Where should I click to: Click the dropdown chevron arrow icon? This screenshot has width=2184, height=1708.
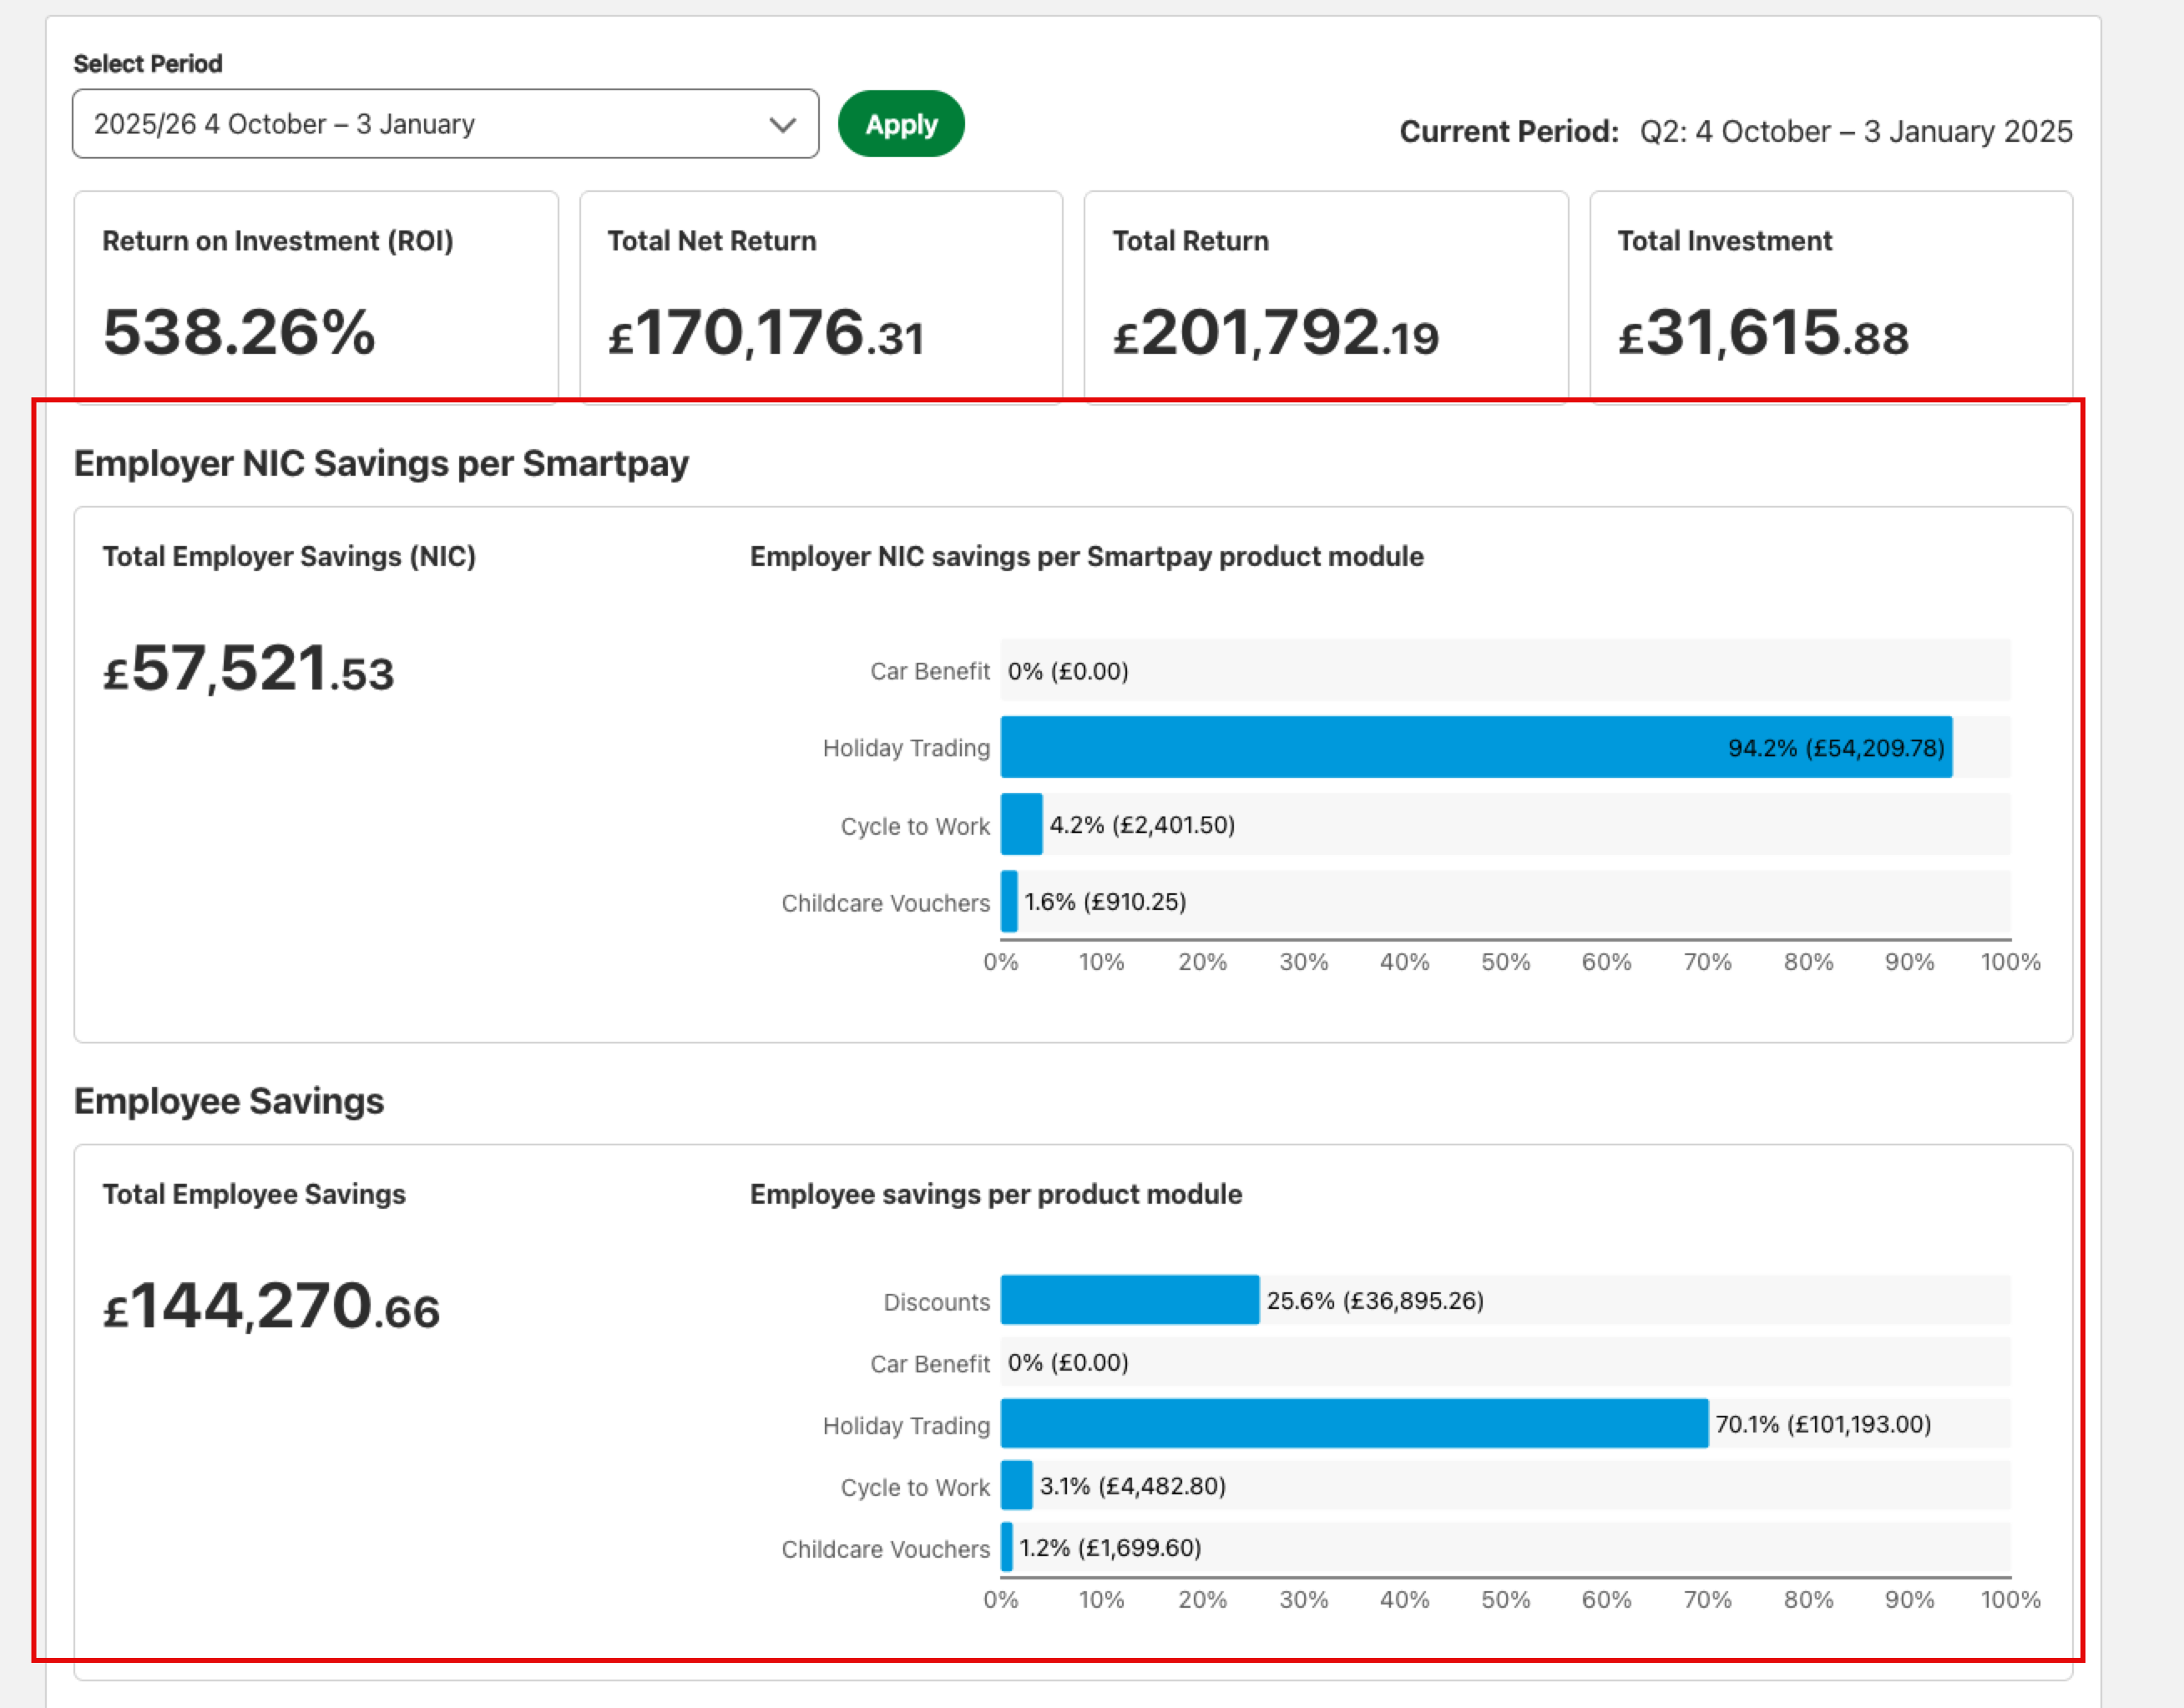782,125
